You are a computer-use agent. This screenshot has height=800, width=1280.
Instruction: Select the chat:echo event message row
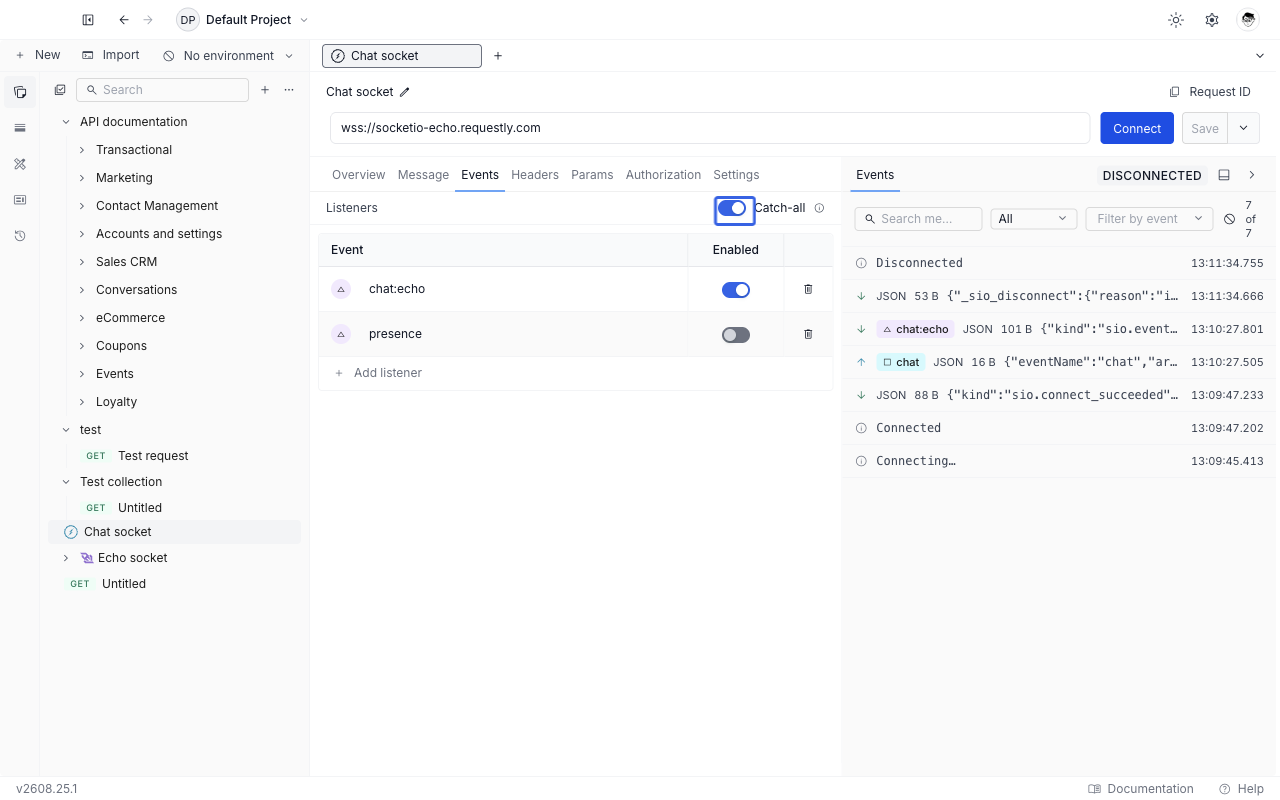(x=1061, y=329)
